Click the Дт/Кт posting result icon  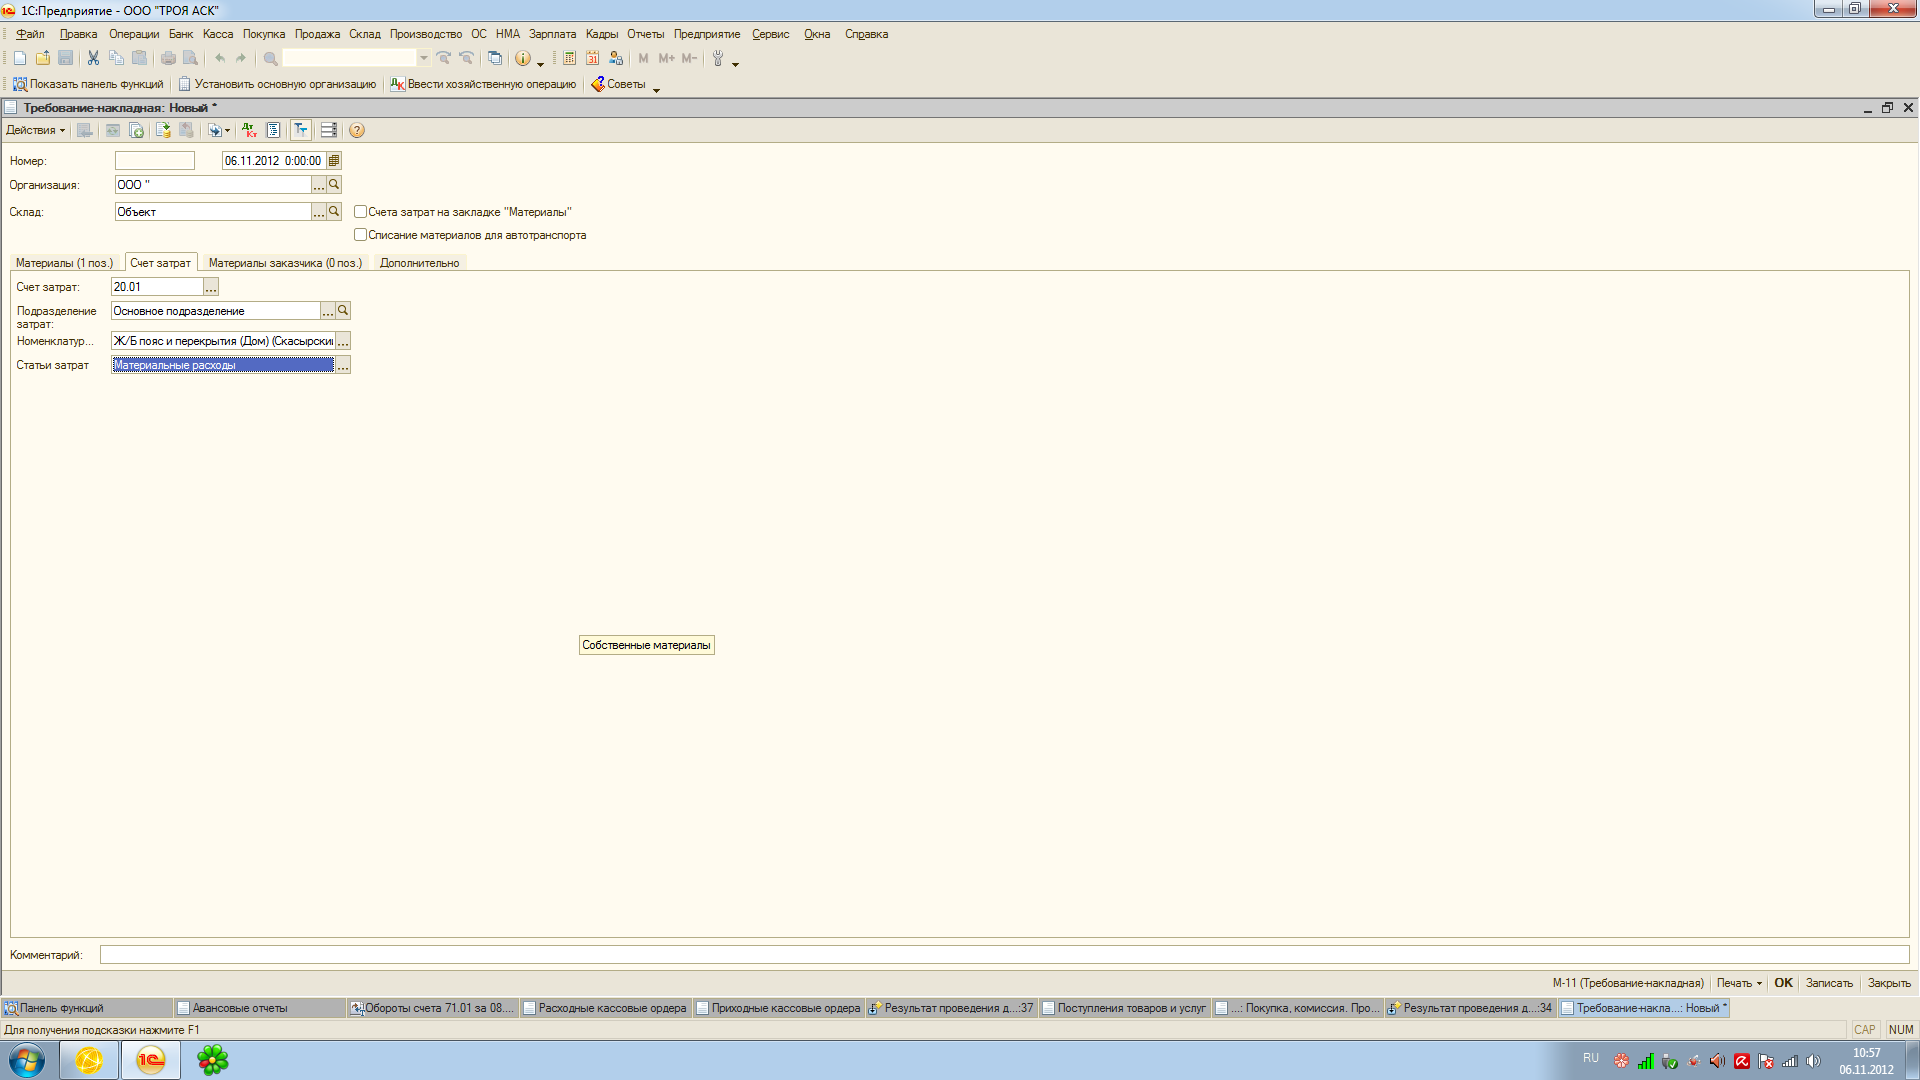coord(249,130)
